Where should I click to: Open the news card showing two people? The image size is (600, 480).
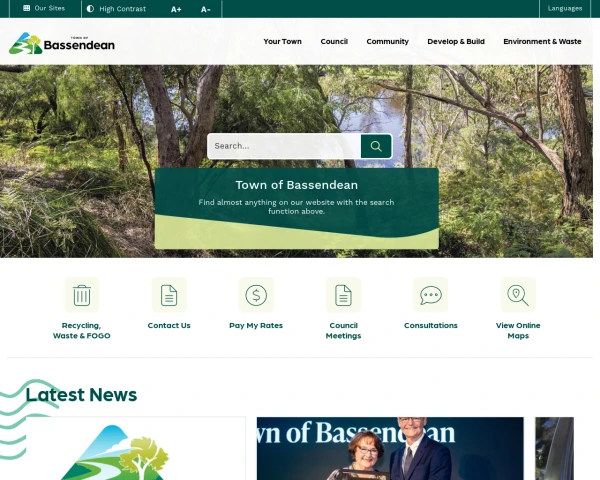pyautogui.click(x=390, y=448)
